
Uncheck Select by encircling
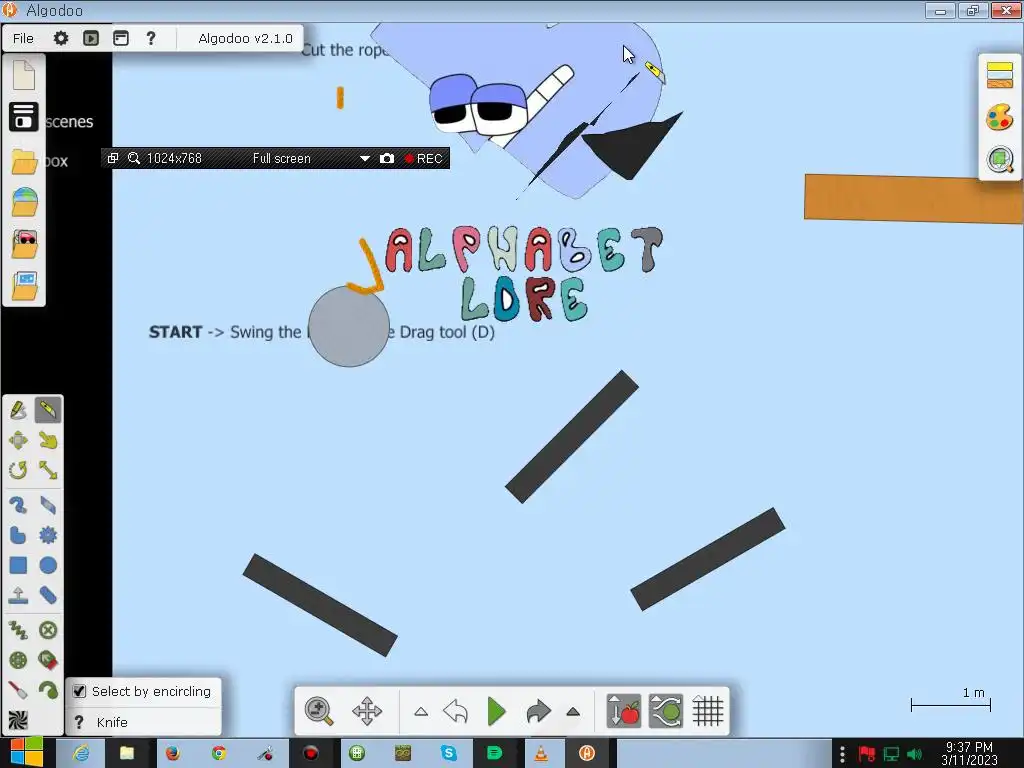[x=79, y=691]
